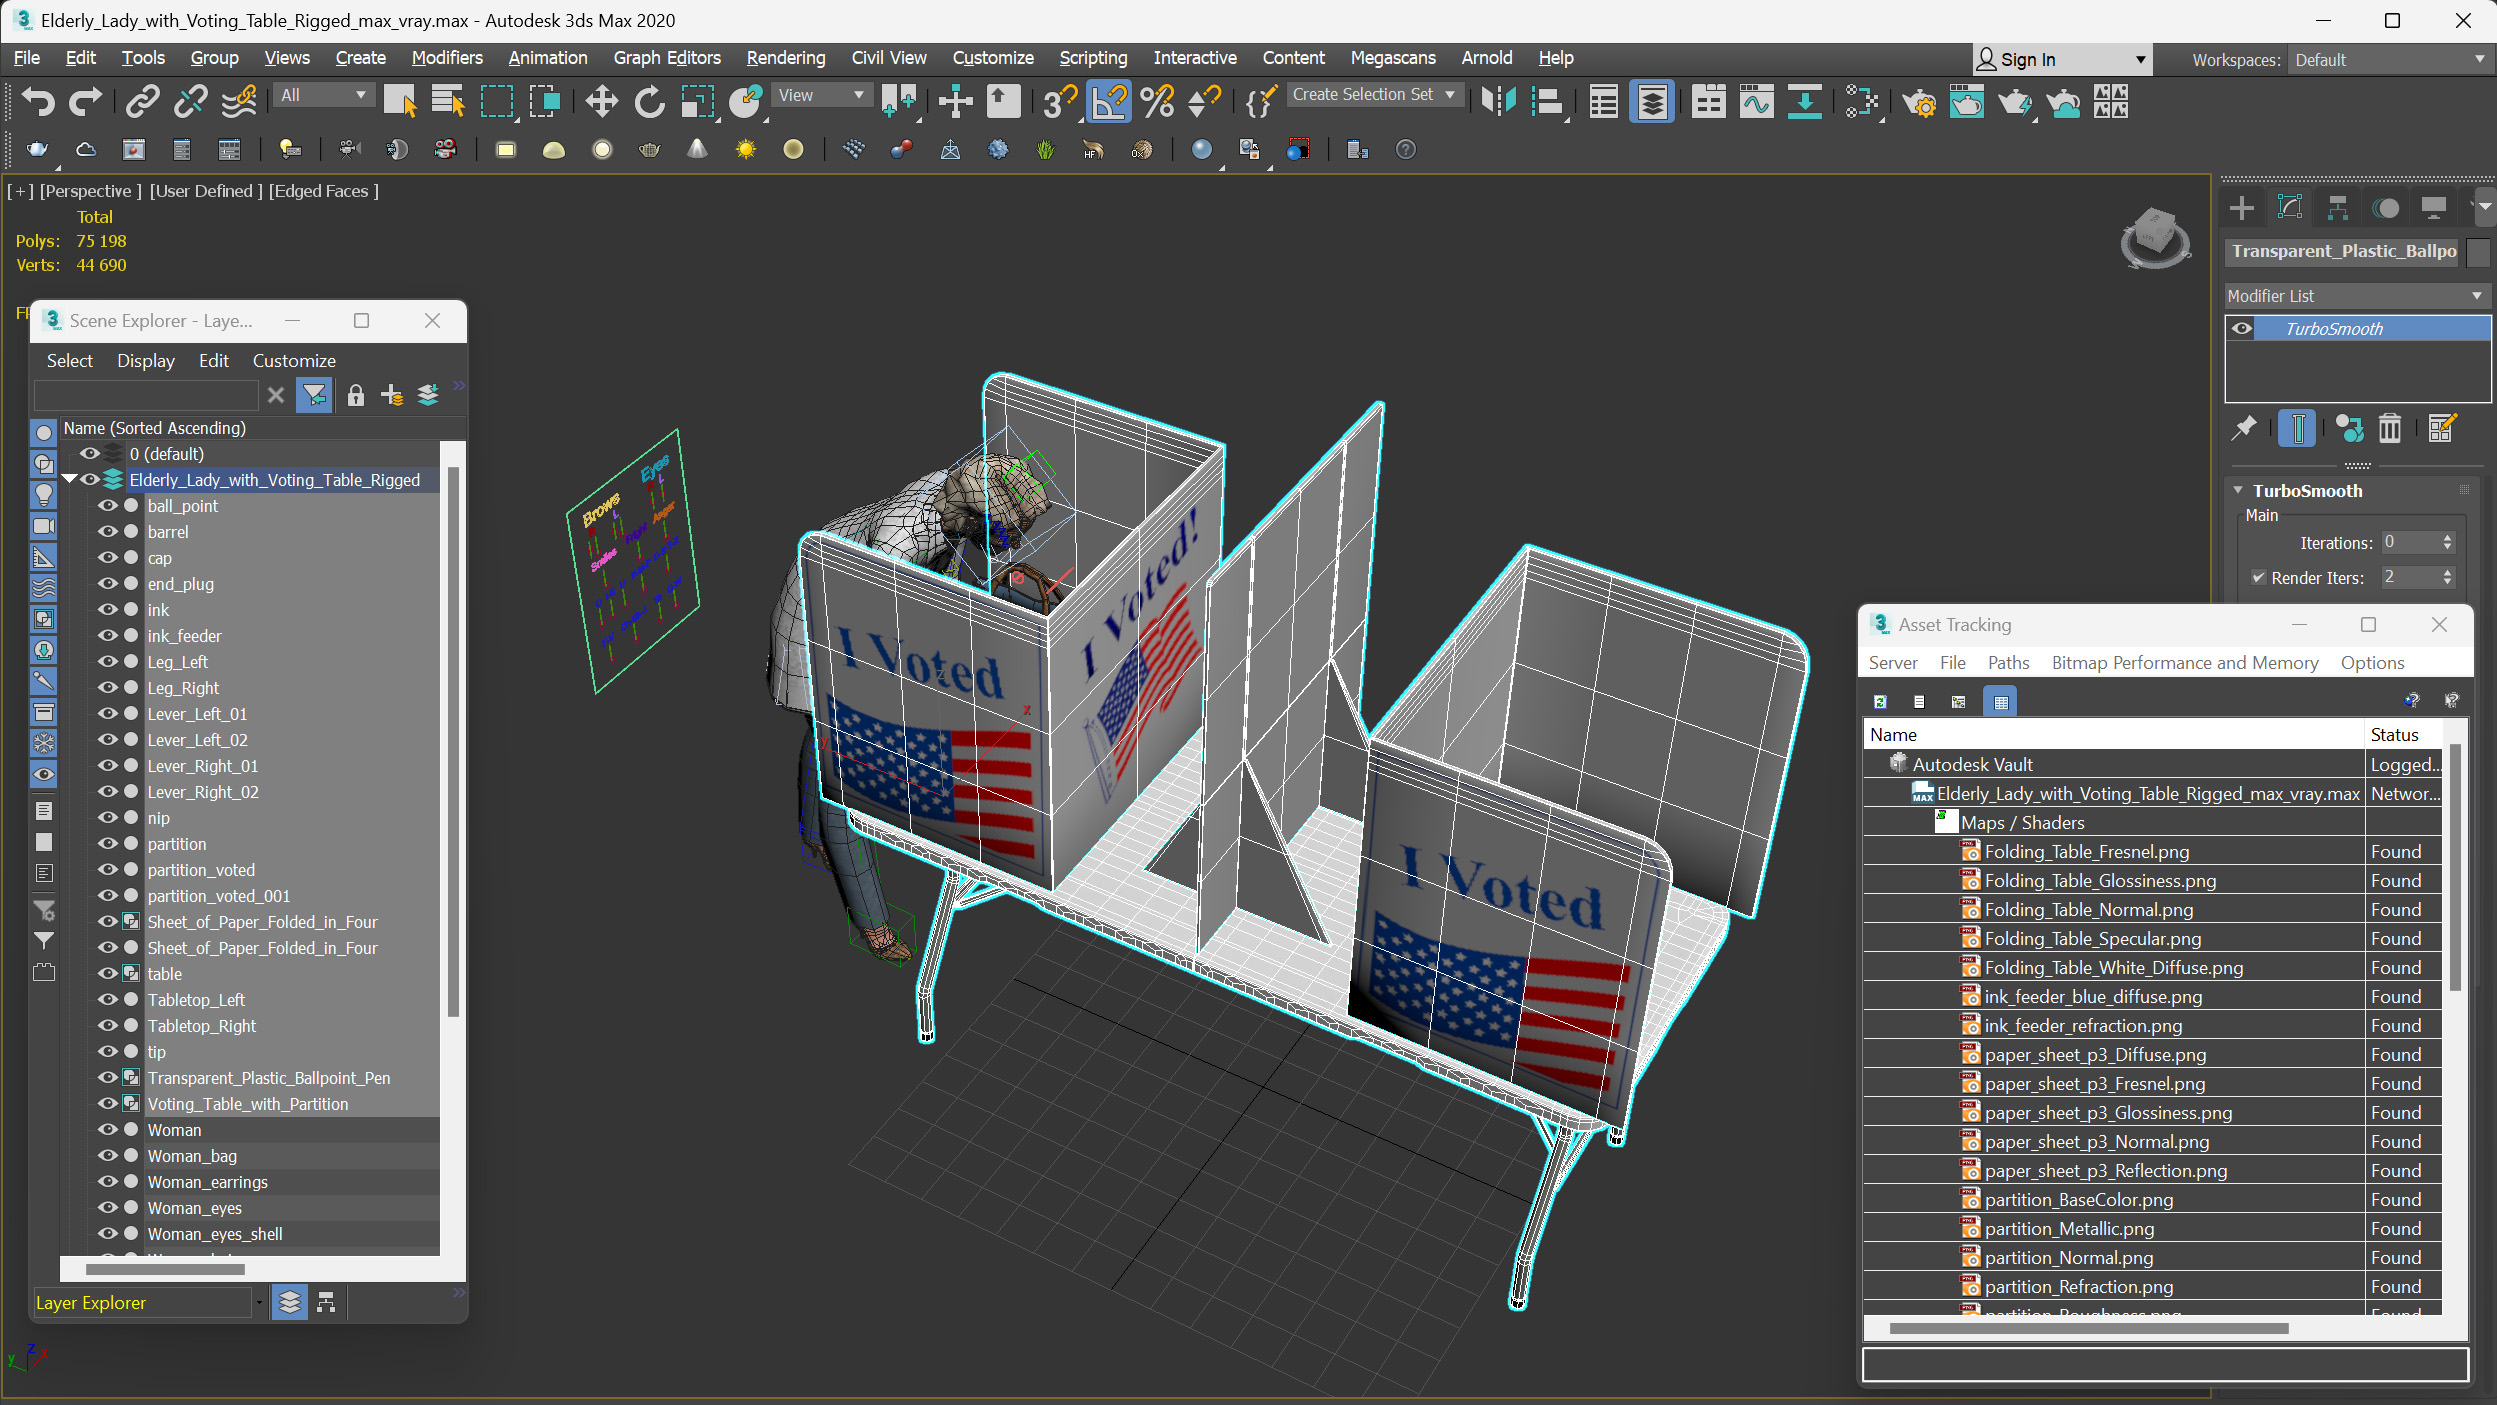Open the Modifiers menu

click(446, 58)
